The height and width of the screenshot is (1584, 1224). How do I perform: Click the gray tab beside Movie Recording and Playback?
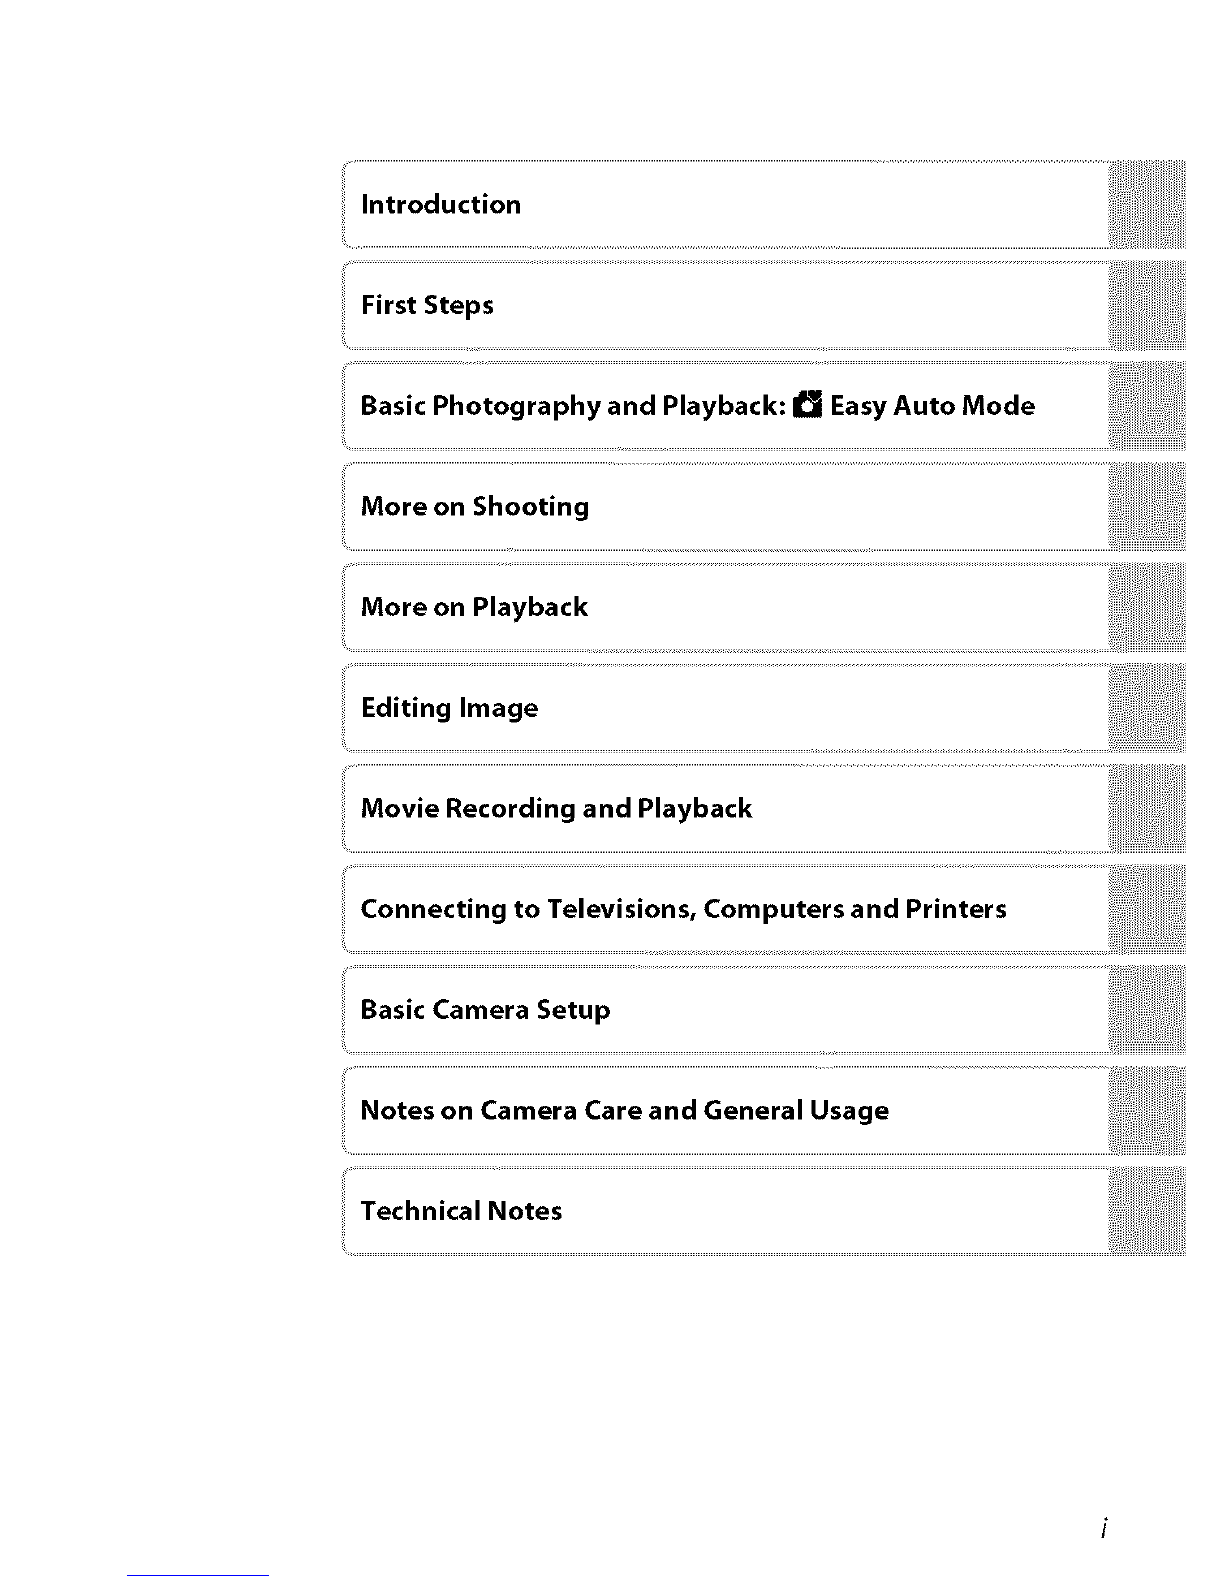tap(1147, 808)
